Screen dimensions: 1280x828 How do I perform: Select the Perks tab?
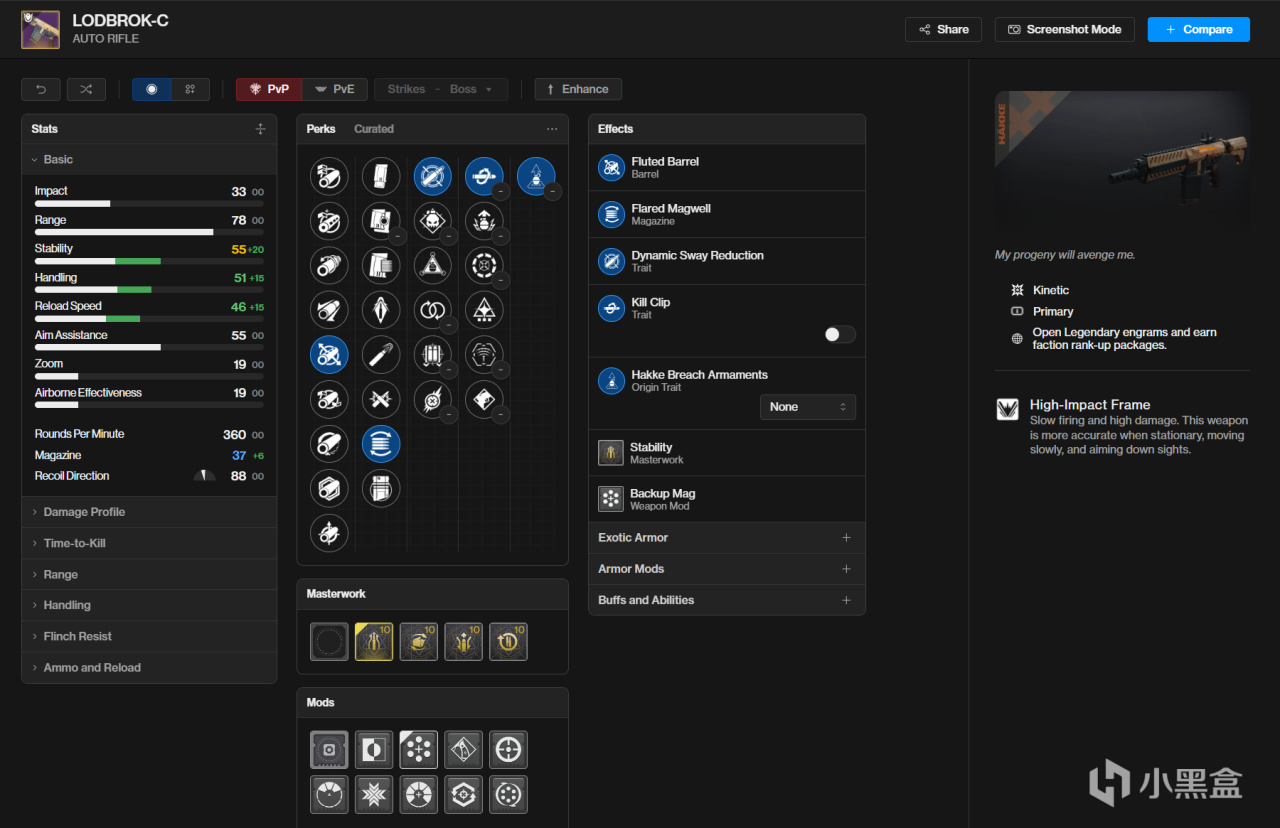point(321,129)
